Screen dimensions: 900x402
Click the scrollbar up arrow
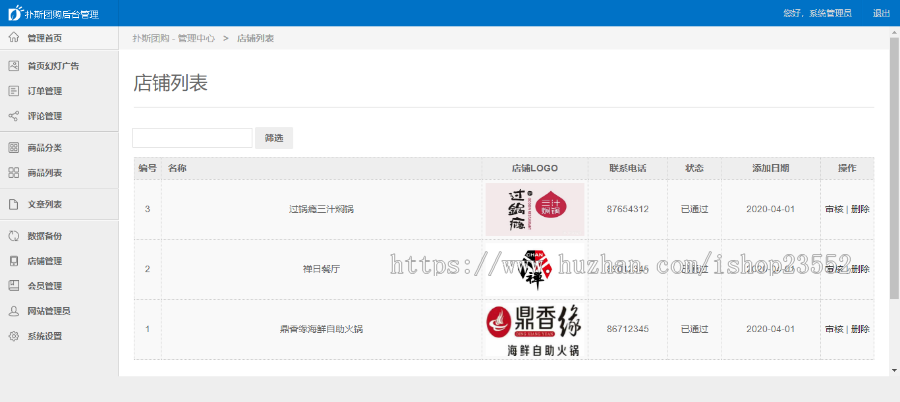click(894, 31)
